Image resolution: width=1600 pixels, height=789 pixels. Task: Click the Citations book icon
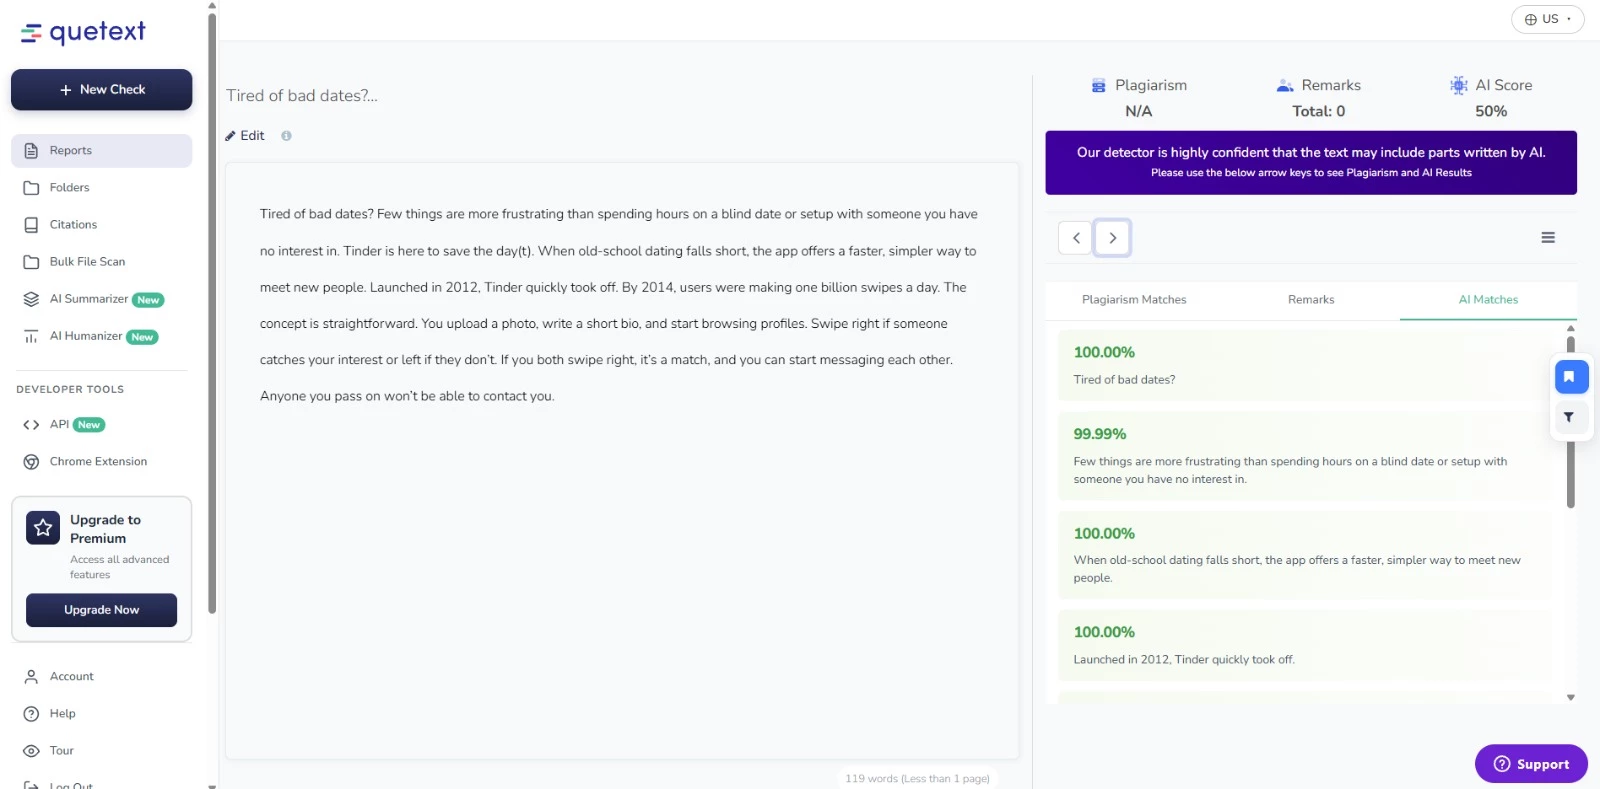click(x=31, y=225)
